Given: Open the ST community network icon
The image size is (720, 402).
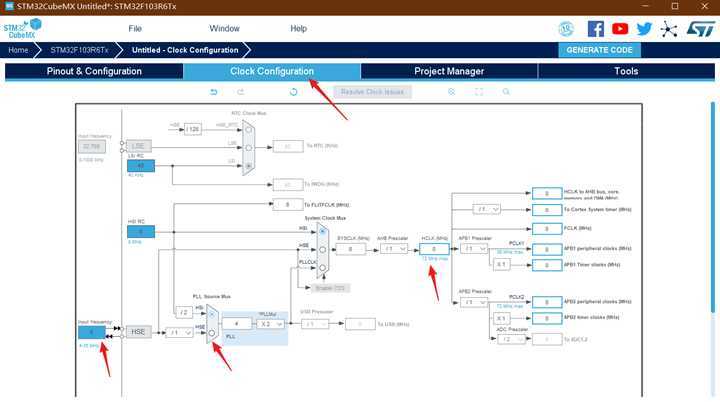Looking at the screenshot, I should [x=669, y=29].
